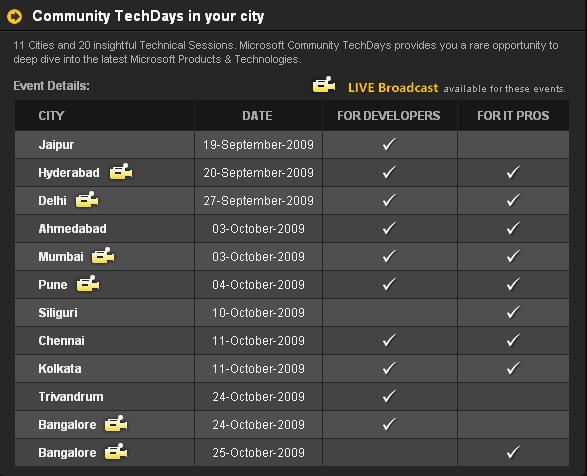Open camera icon for Bangalore 25-October event
Image resolution: width=587 pixels, height=476 pixels.
pos(116,452)
